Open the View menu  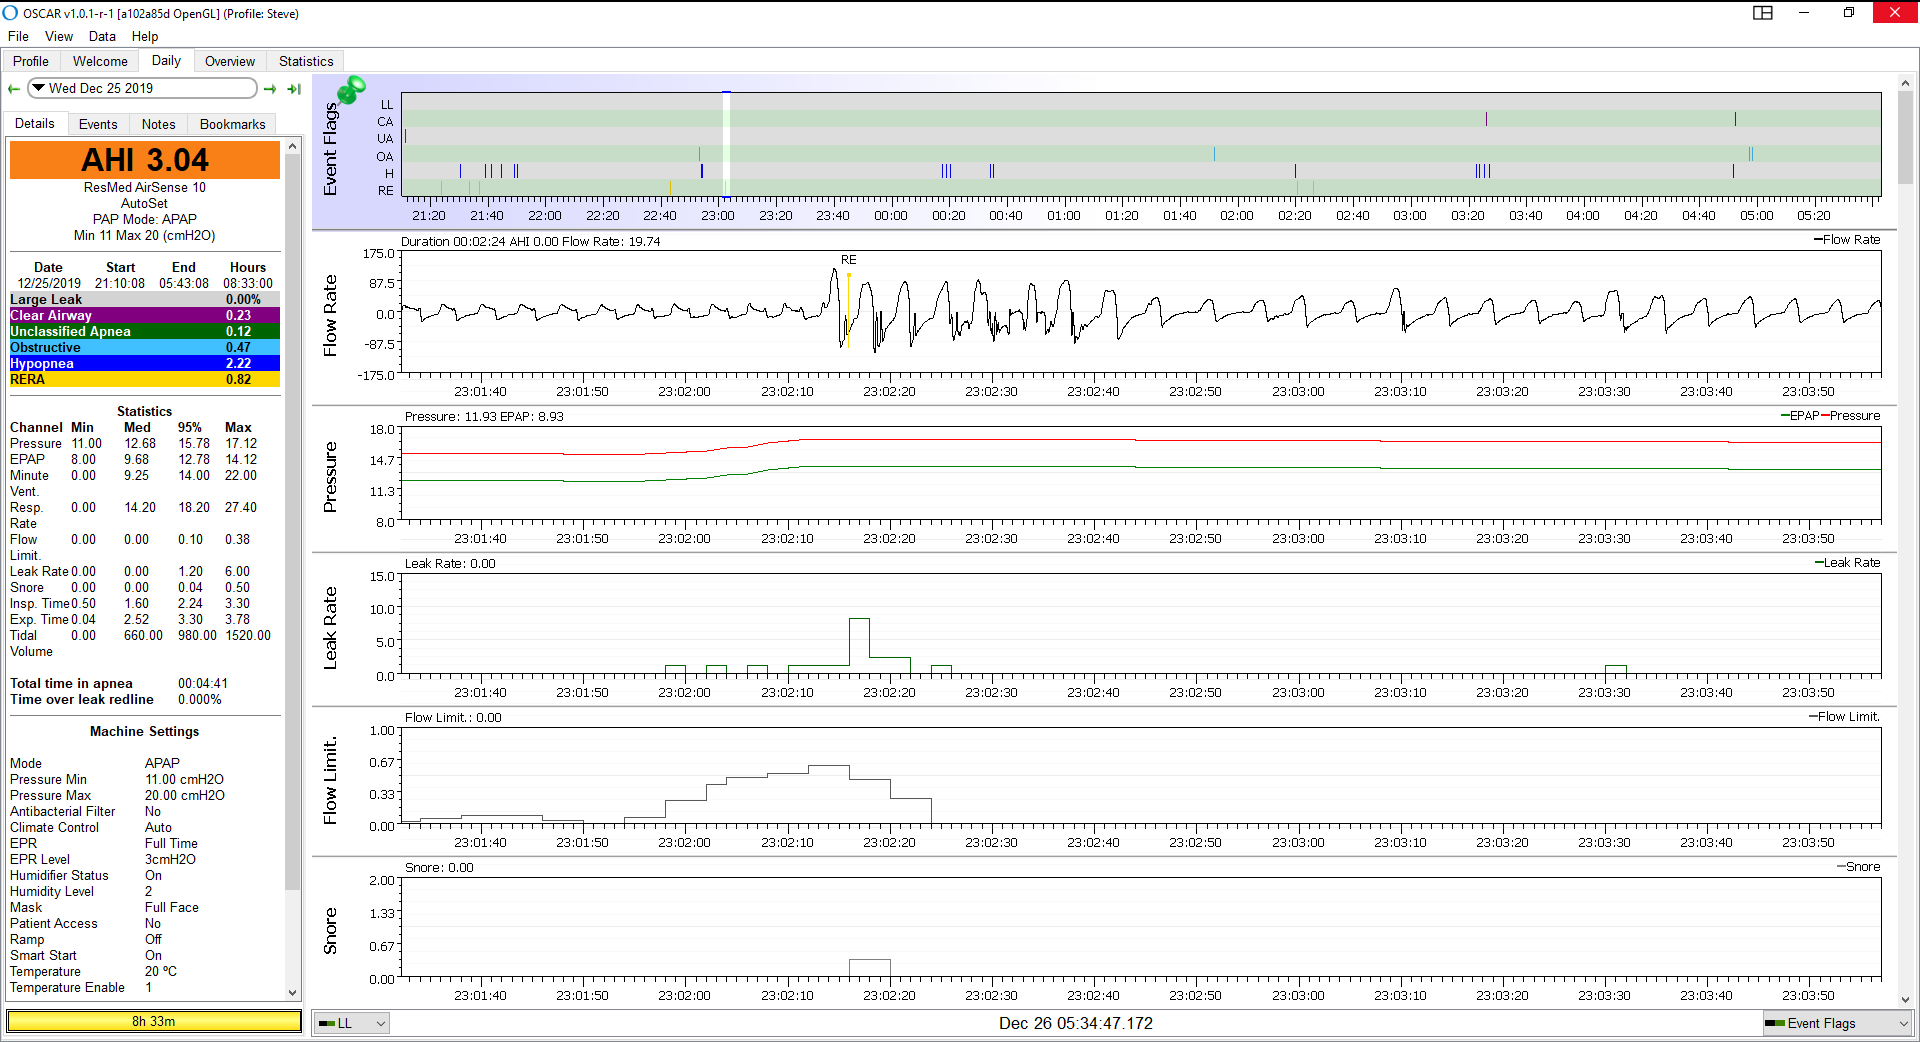coord(59,36)
